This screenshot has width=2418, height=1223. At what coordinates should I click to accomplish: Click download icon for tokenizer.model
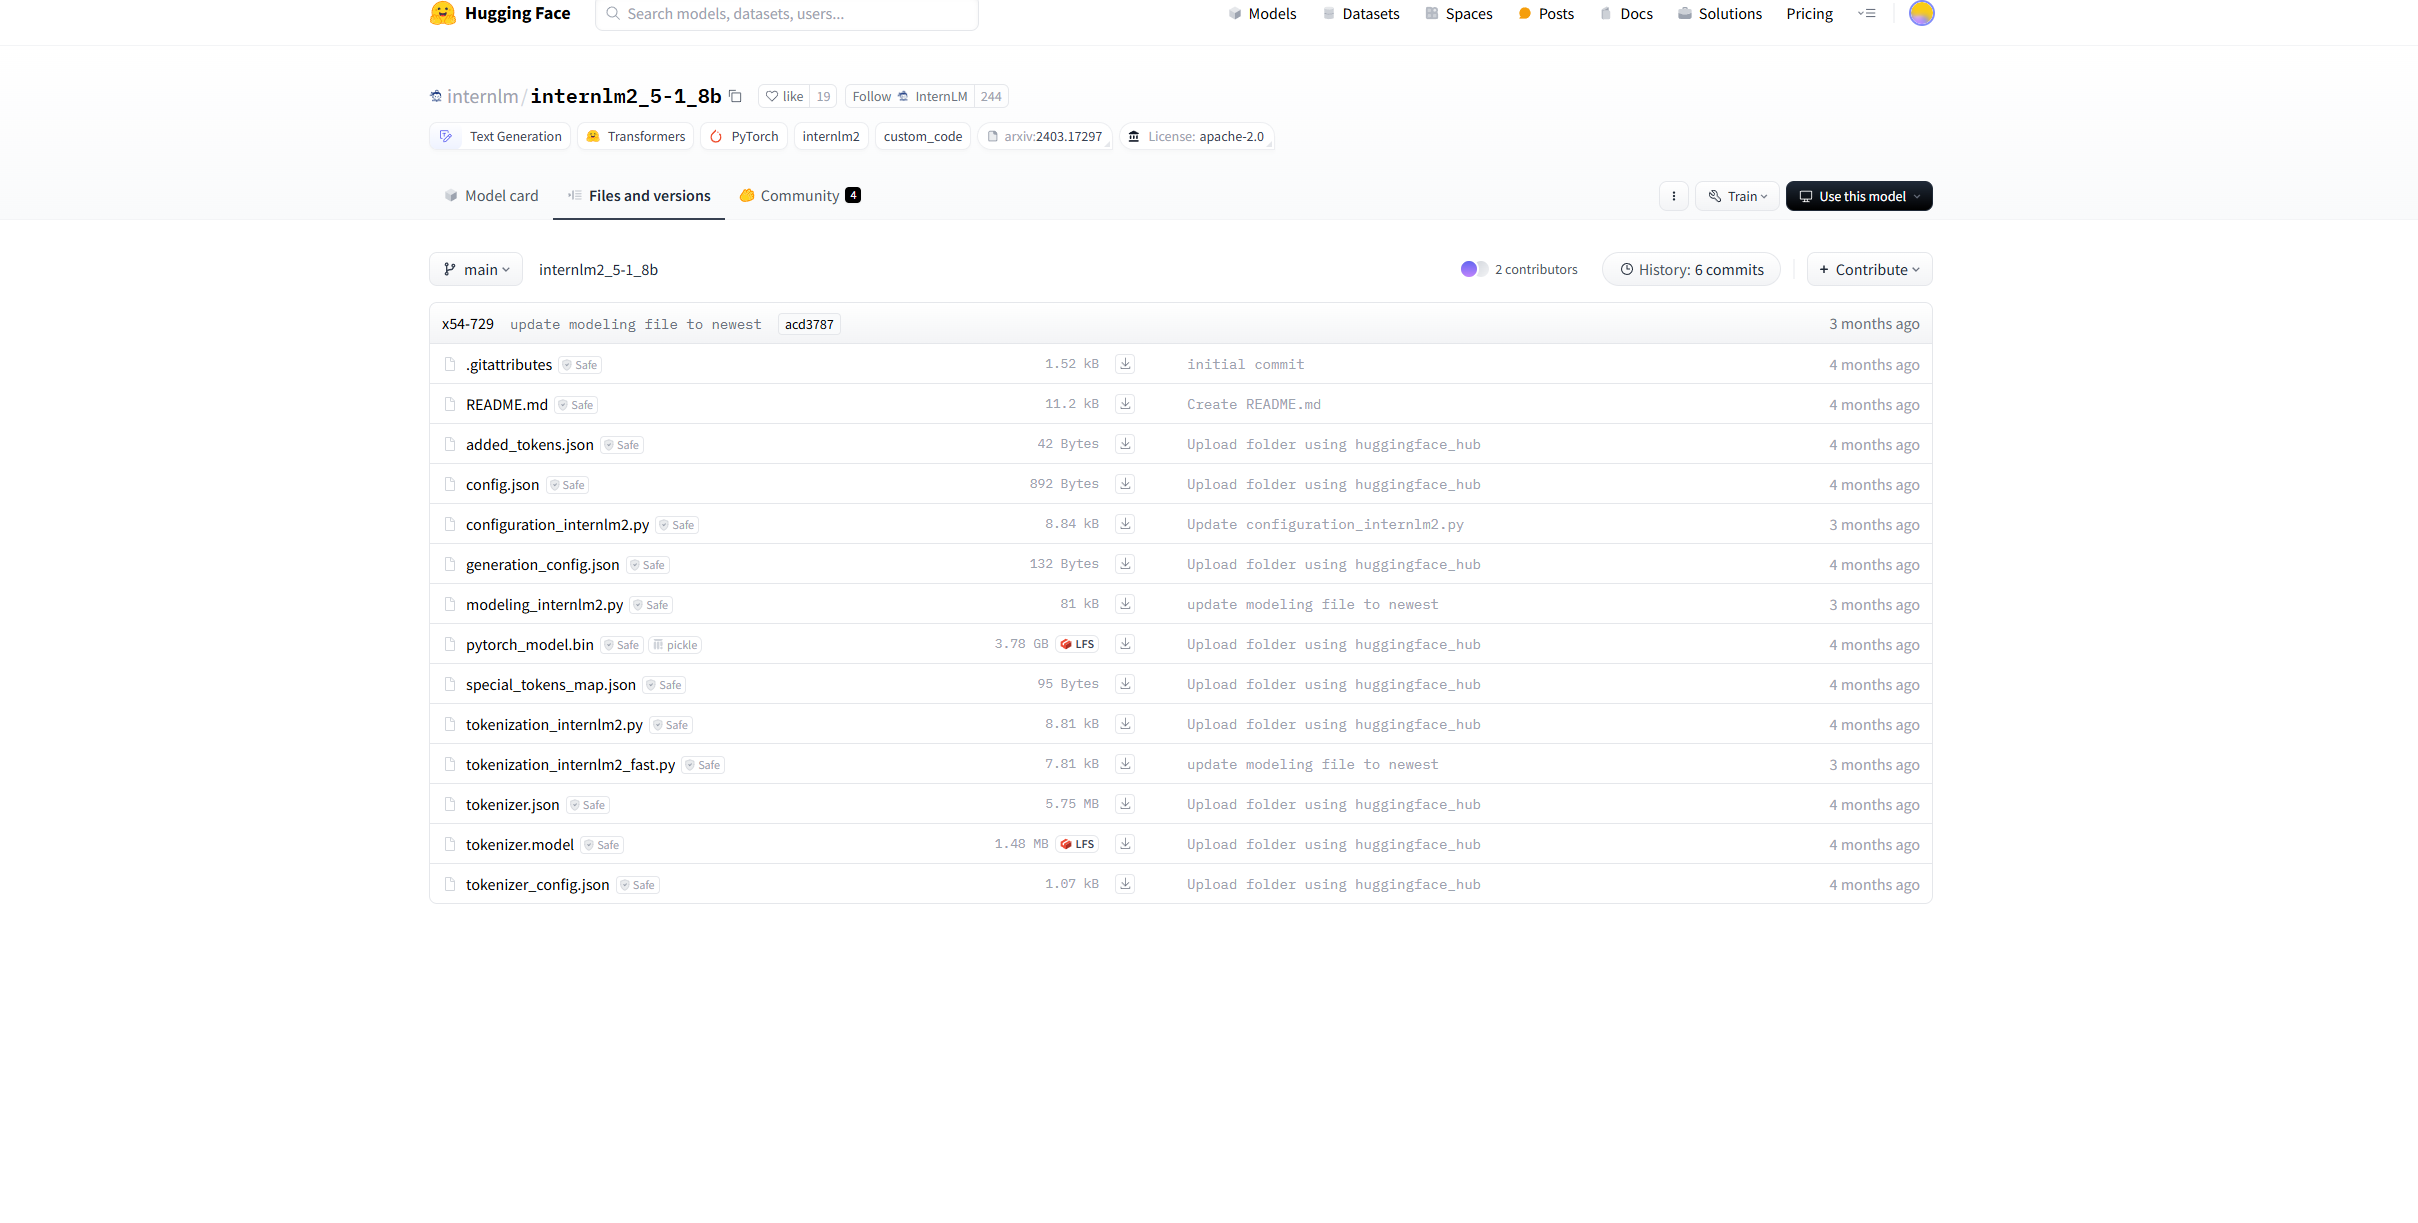[x=1125, y=844]
